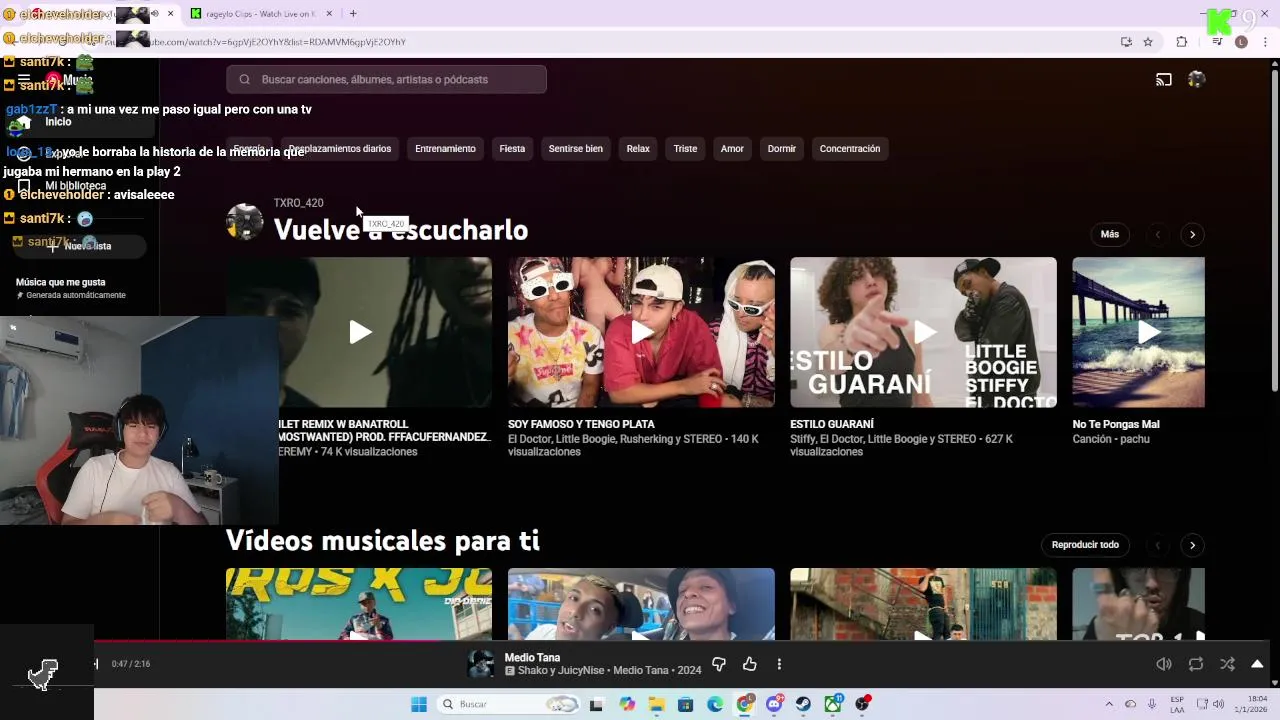Click the install app icon in address bar
The width and height of the screenshot is (1280, 720).
coord(1126,42)
